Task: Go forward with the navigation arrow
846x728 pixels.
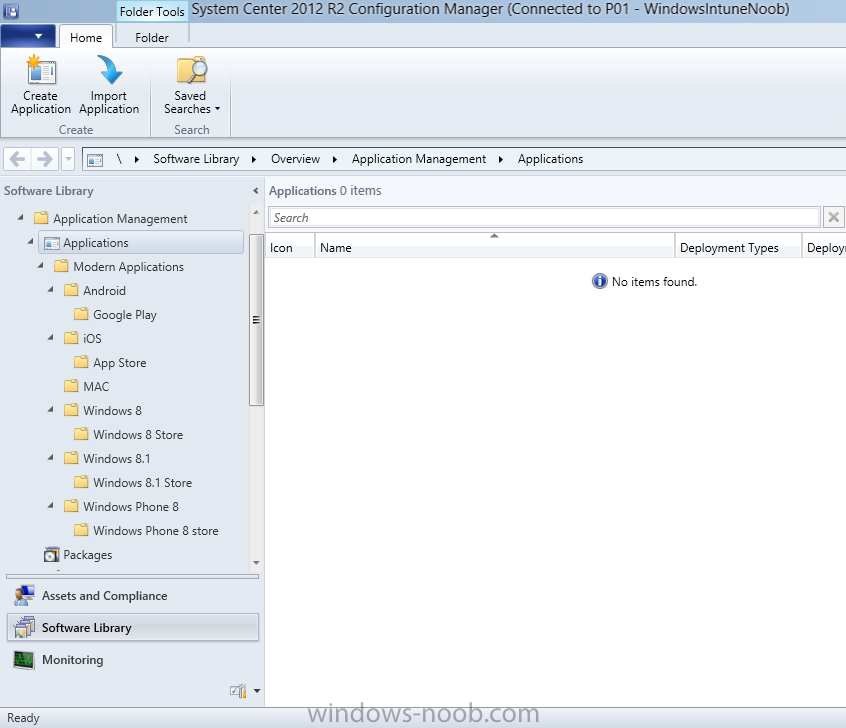Action: [44, 159]
